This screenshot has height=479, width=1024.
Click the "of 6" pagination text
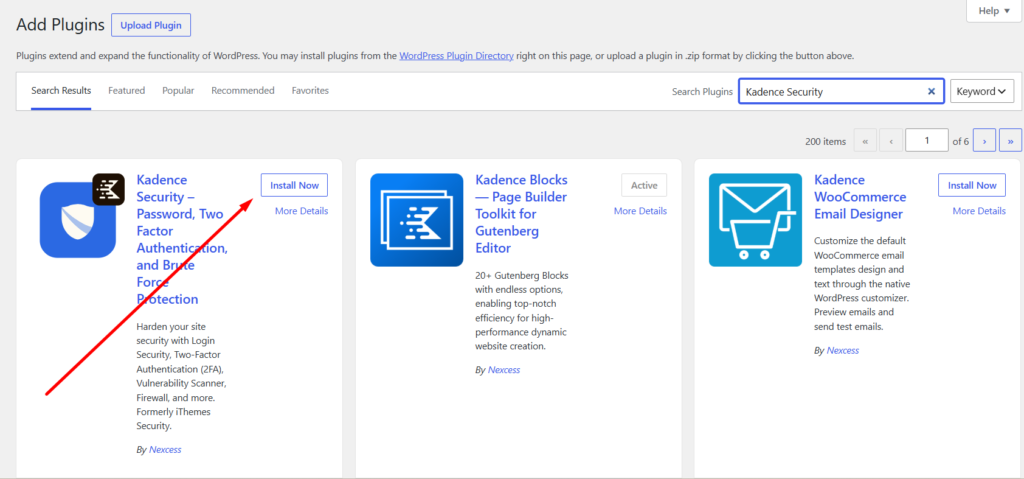[961, 141]
